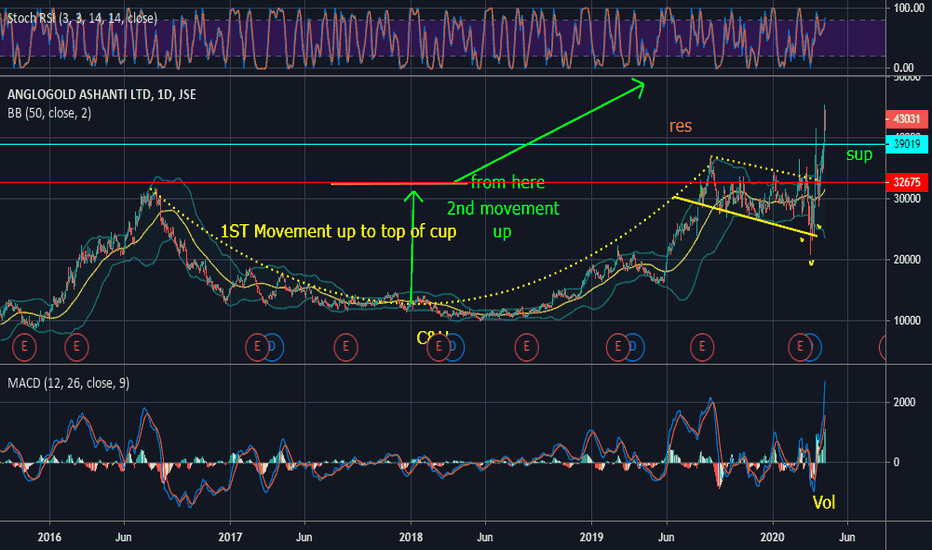Viewport: 932px width, 550px height.
Task: Click the E marker after Jun 2018
Action: 527,347
